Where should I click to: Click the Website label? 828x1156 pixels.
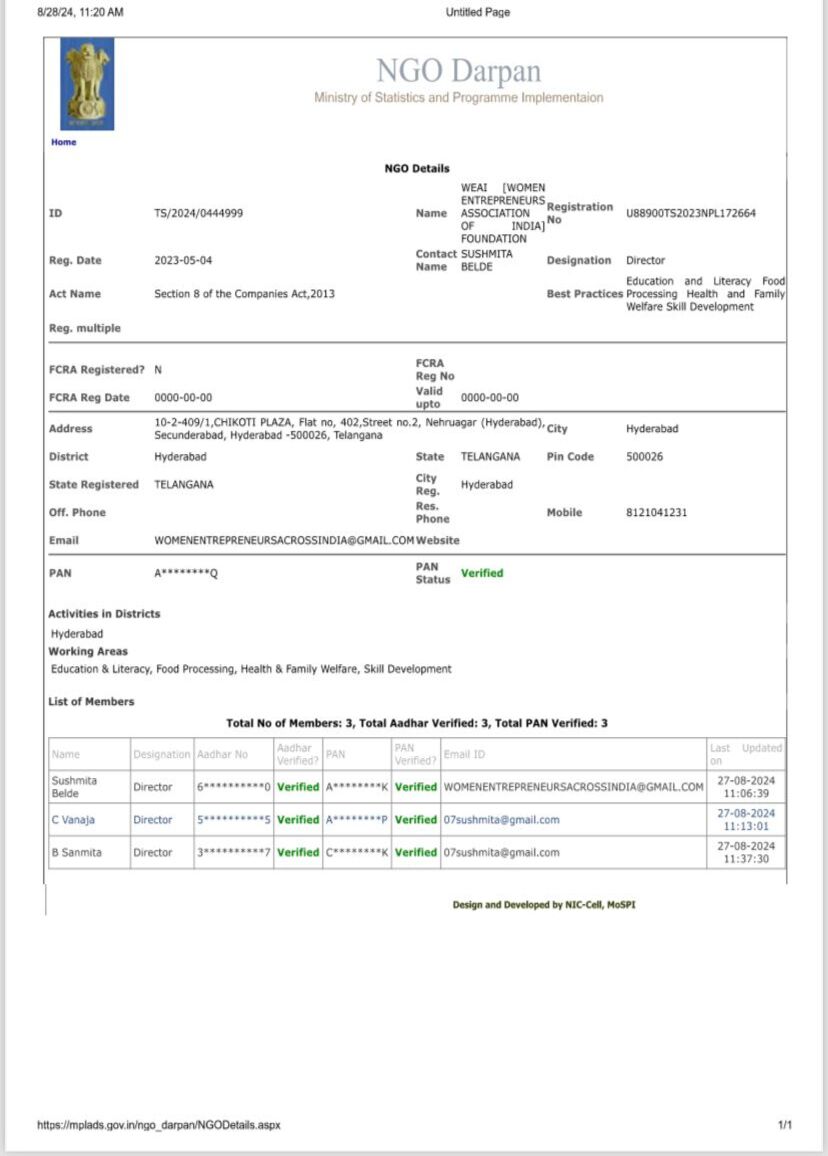[438, 540]
